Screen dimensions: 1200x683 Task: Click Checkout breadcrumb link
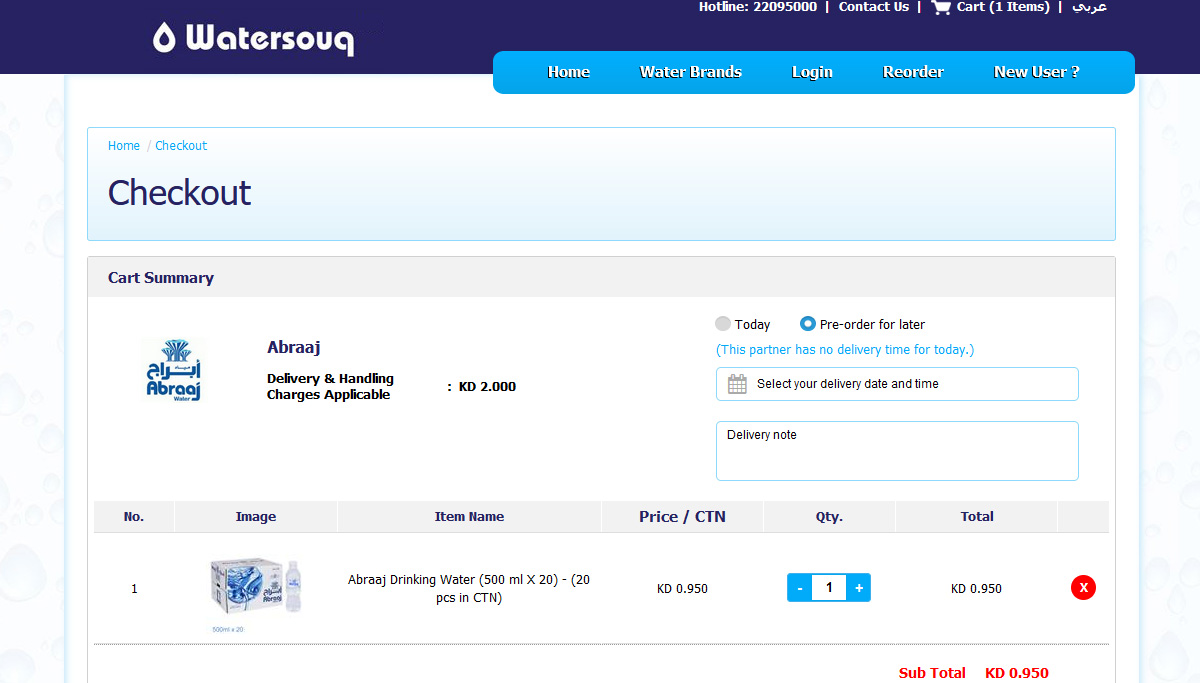181,146
